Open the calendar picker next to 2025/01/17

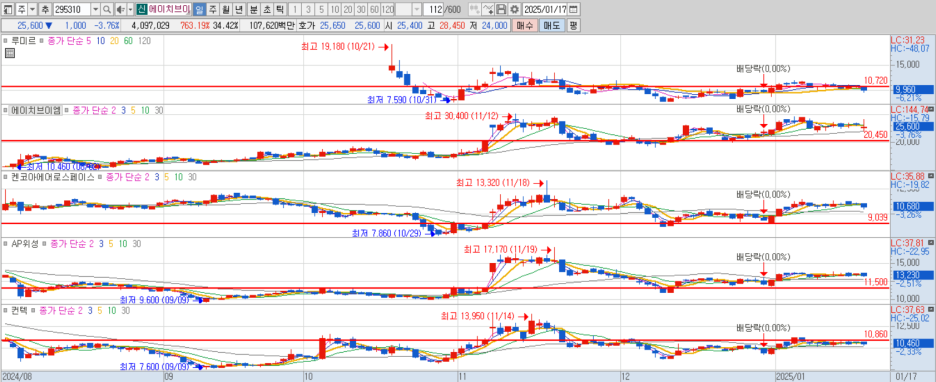click(x=573, y=10)
